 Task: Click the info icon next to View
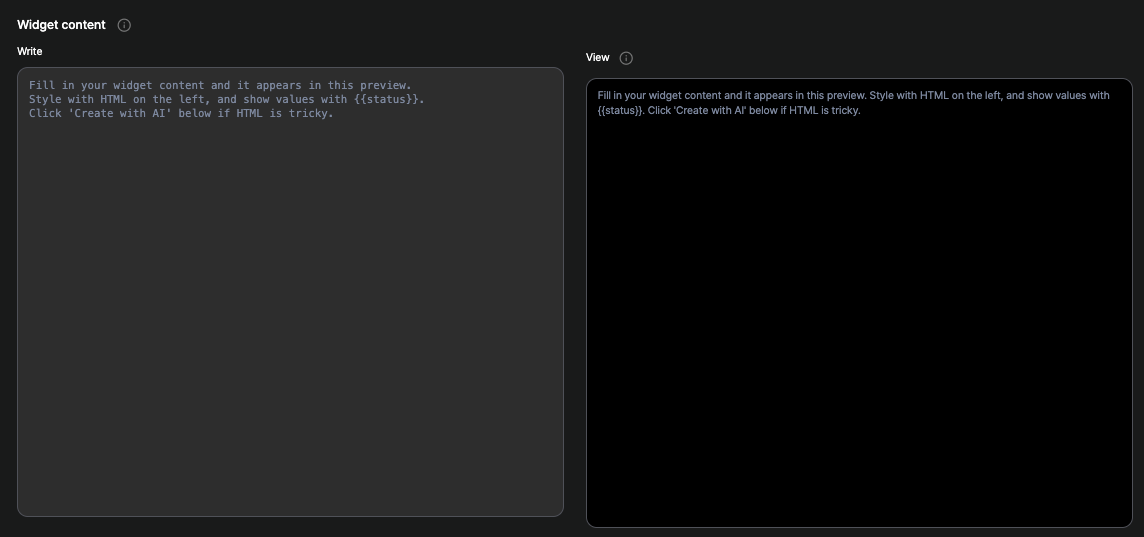click(x=626, y=58)
